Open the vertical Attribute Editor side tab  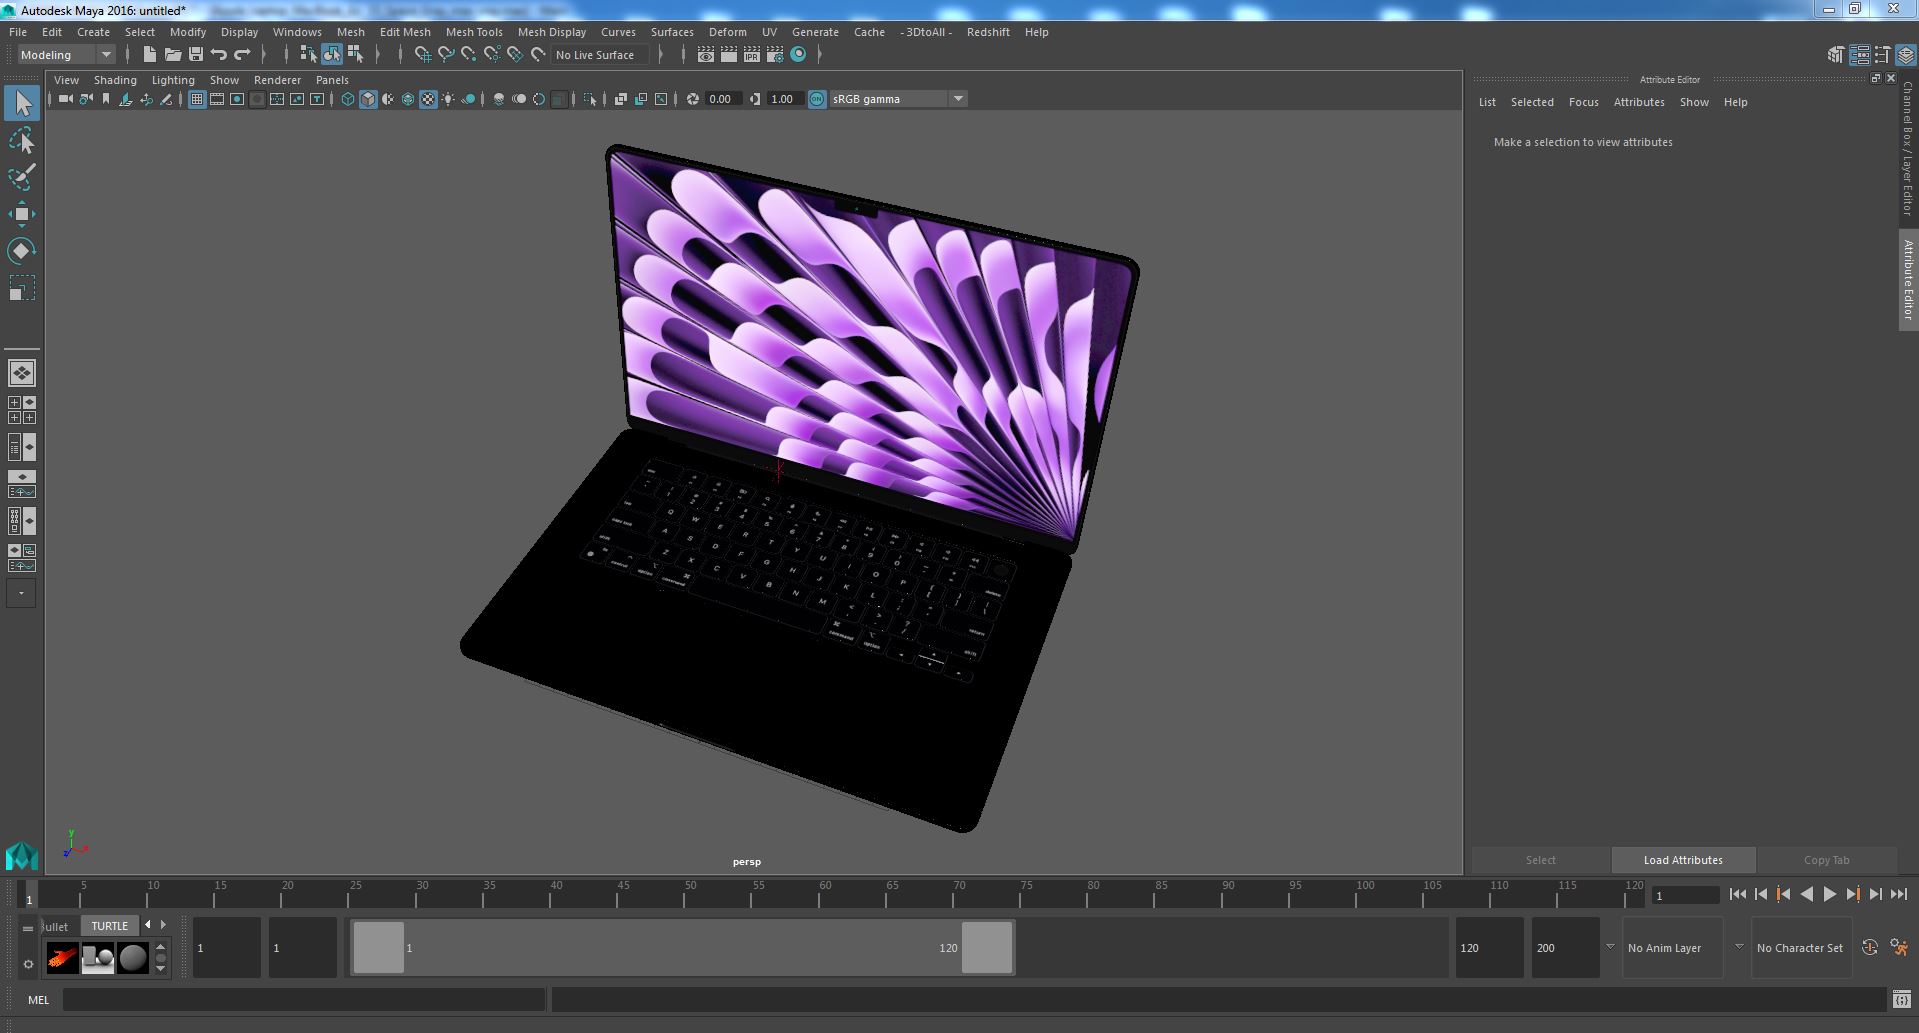coord(1908,280)
